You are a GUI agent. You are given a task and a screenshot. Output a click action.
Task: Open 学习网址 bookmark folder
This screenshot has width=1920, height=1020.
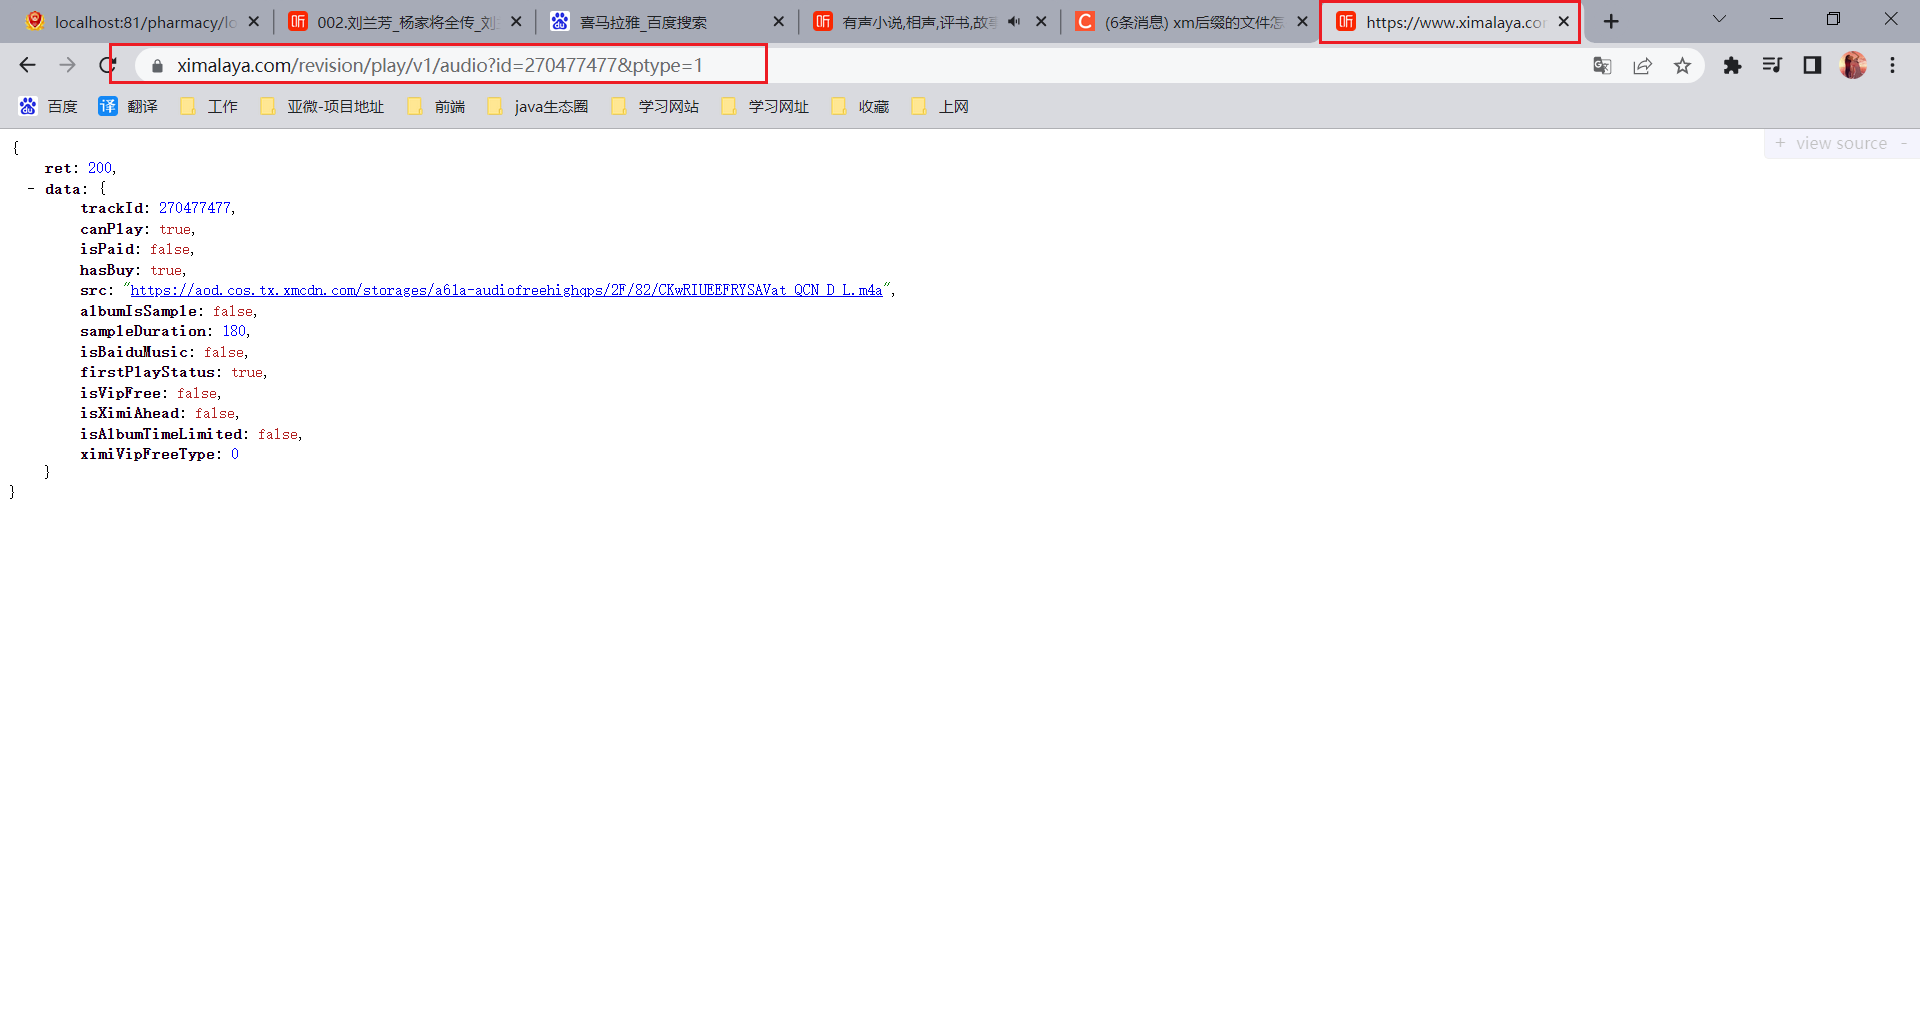click(765, 106)
